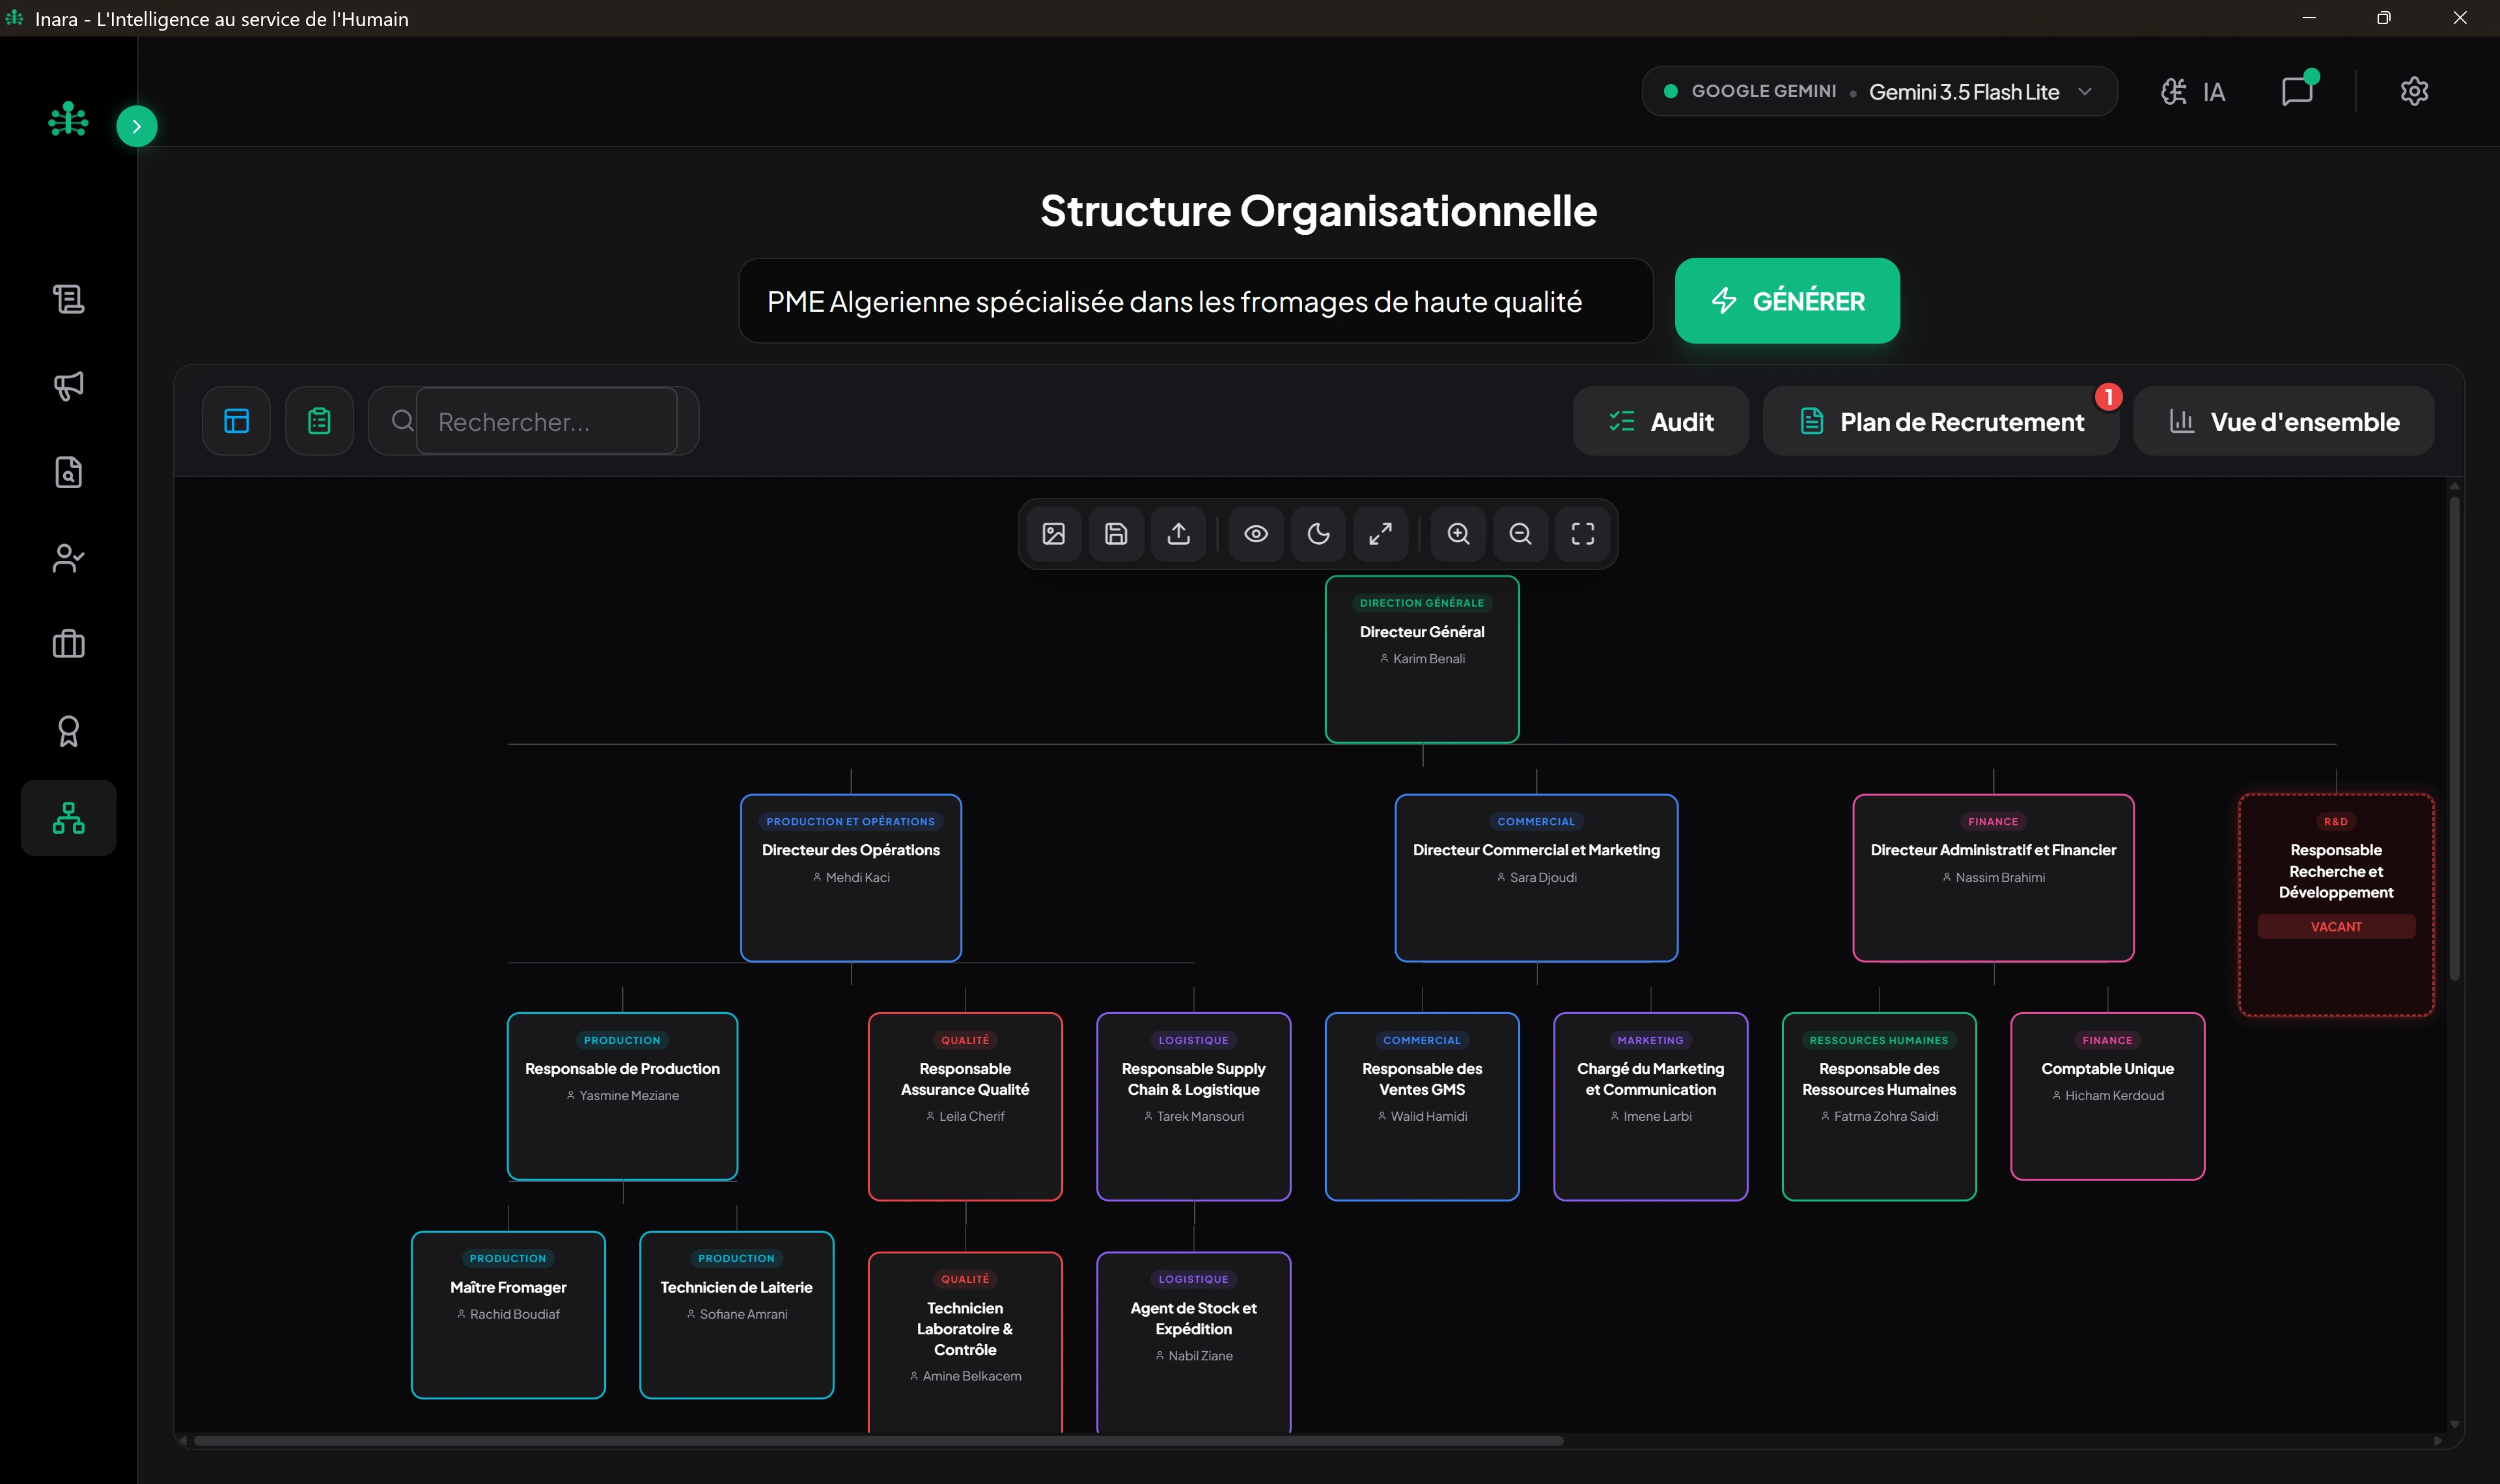Click the IA brain button

point(2193,92)
